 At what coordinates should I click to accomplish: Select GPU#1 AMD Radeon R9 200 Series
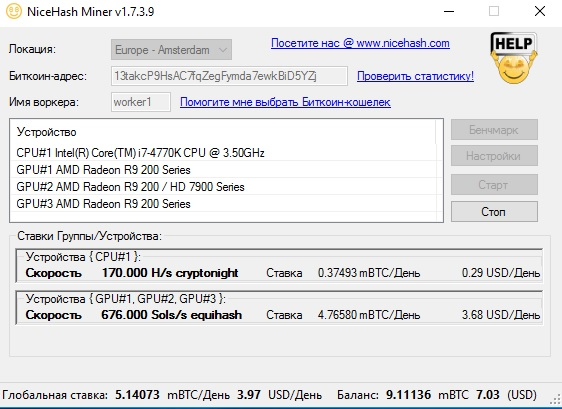point(226,170)
